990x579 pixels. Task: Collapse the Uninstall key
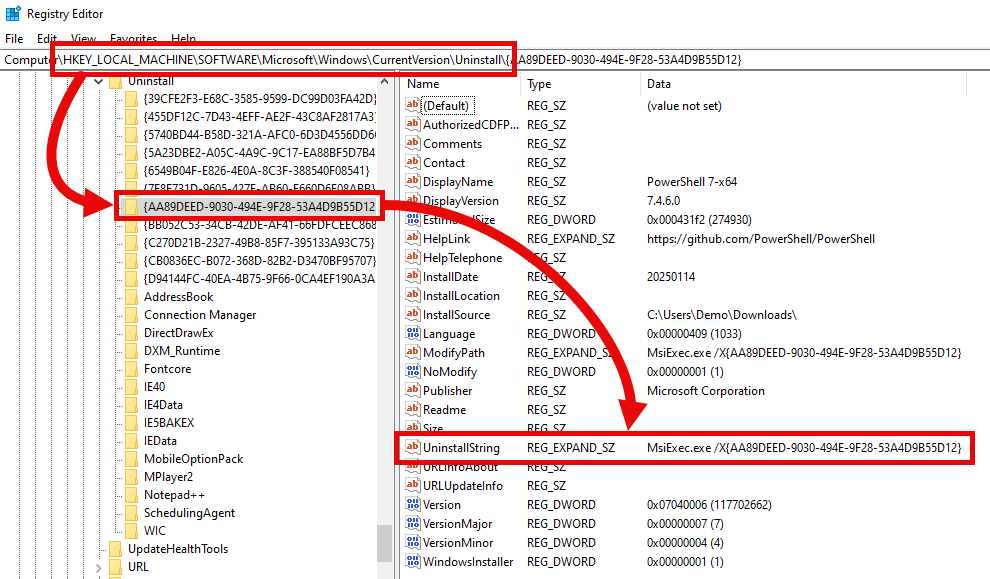98,81
